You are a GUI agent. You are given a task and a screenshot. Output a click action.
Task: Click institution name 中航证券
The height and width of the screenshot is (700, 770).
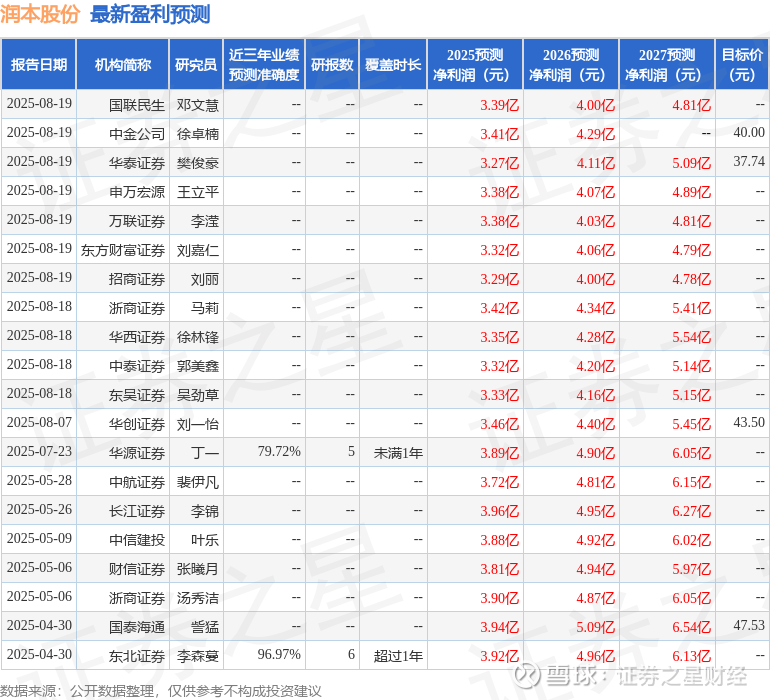click(x=137, y=481)
